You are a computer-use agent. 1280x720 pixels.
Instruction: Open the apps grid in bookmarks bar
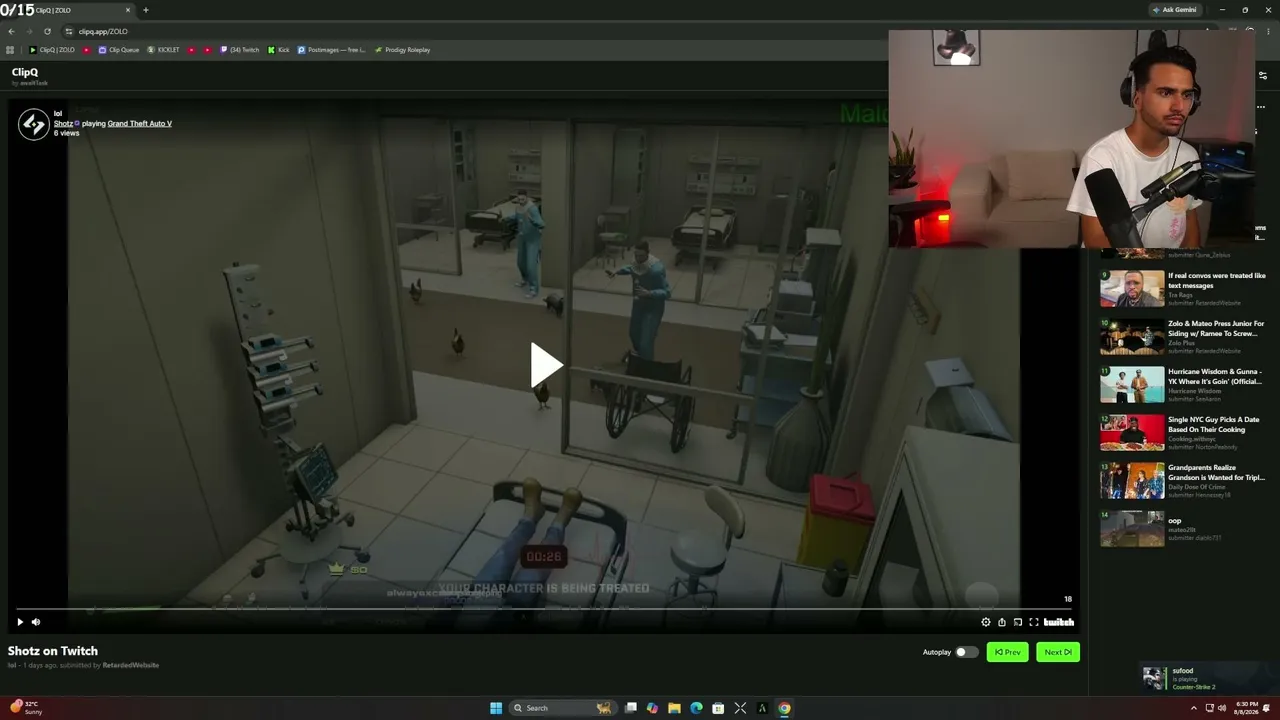point(11,50)
